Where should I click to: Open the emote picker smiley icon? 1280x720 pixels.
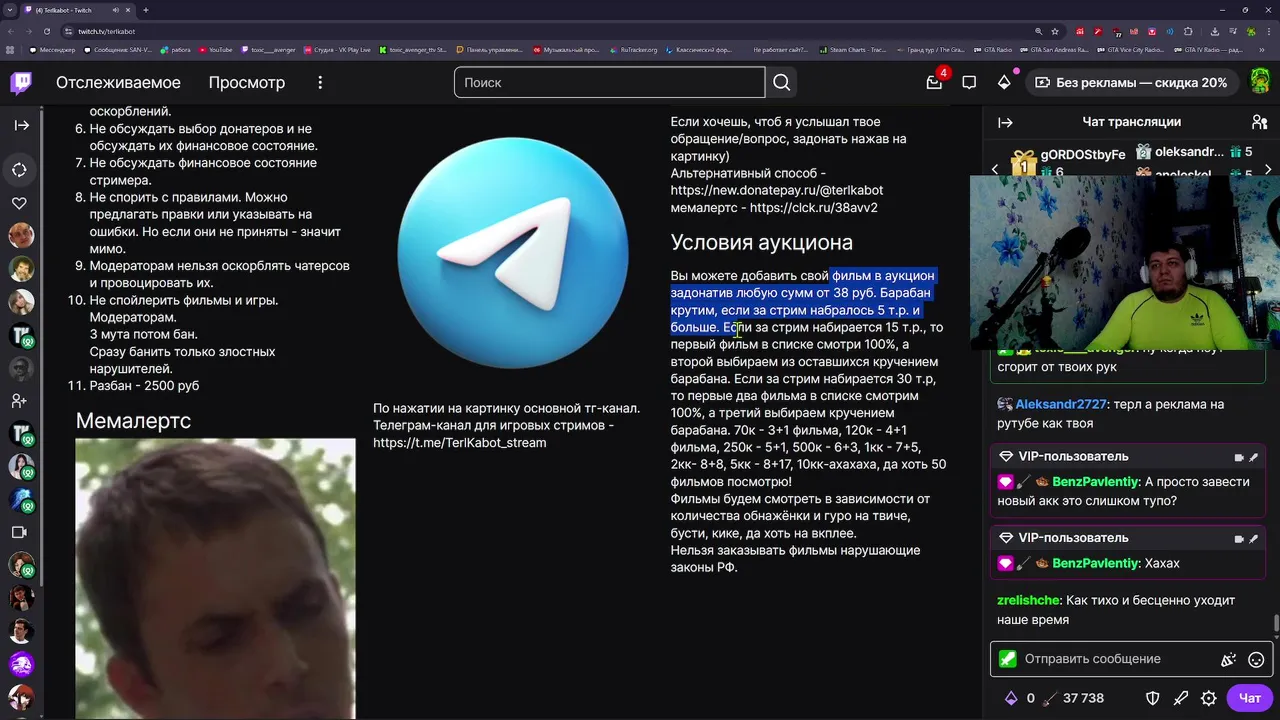click(x=1256, y=660)
